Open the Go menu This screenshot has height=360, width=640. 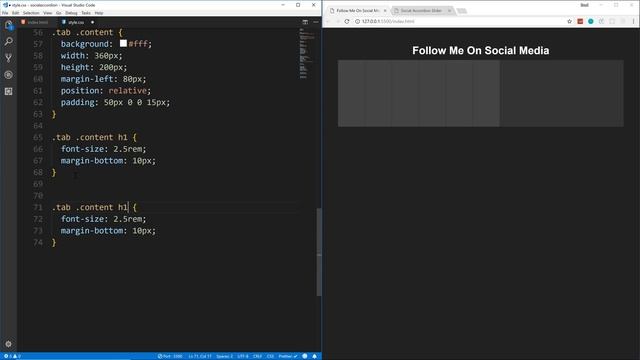58,13
